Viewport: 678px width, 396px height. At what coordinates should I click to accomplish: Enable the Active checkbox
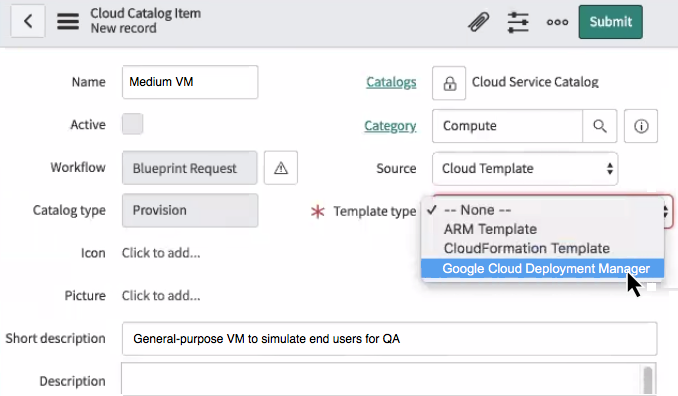(x=132, y=124)
